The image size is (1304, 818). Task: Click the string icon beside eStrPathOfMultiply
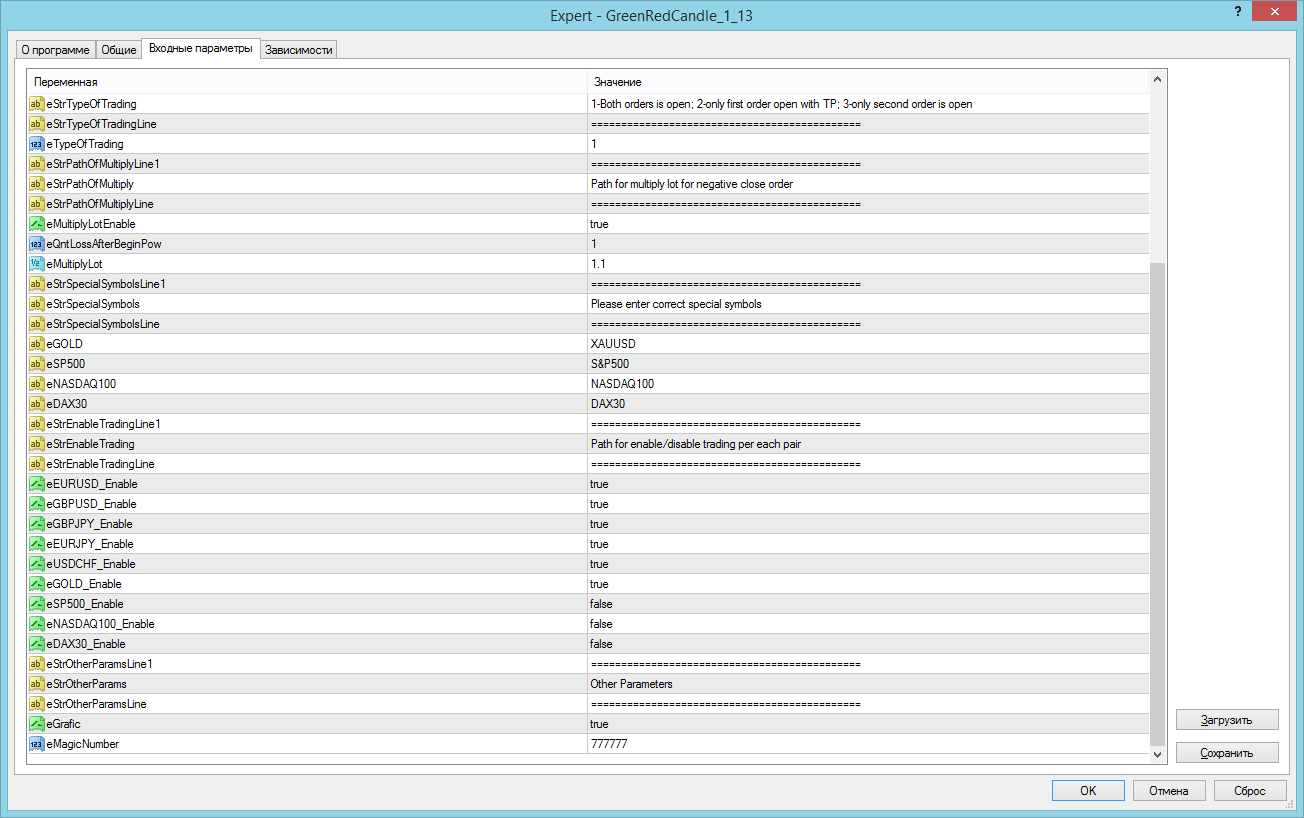click(x=37, y=184)
